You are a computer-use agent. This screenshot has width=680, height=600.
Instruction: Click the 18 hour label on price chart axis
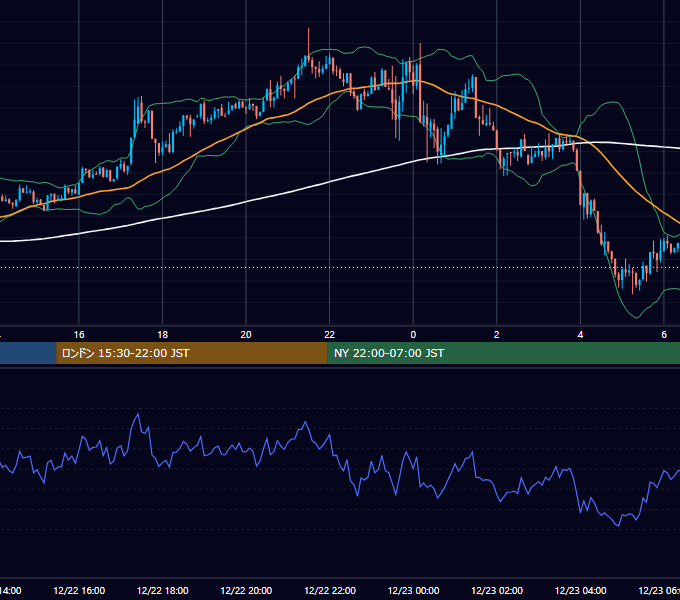coord(163,335)
